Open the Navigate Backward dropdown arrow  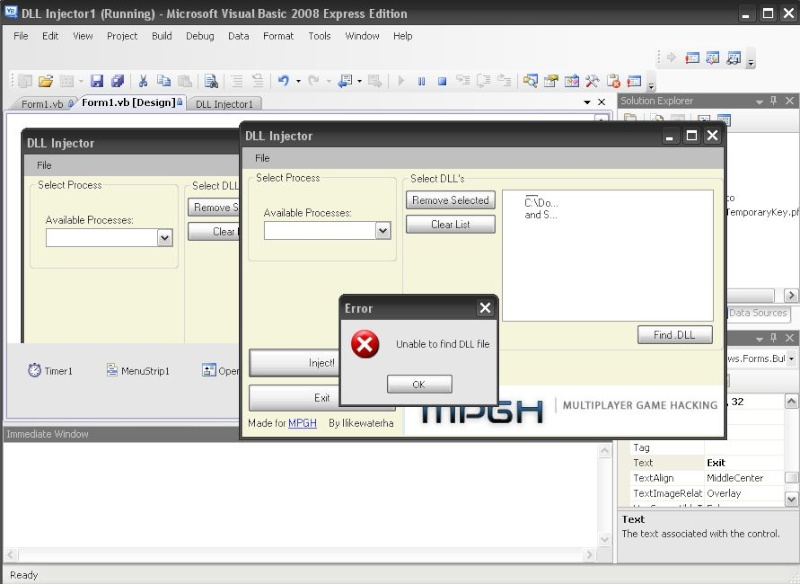point(360,81)
